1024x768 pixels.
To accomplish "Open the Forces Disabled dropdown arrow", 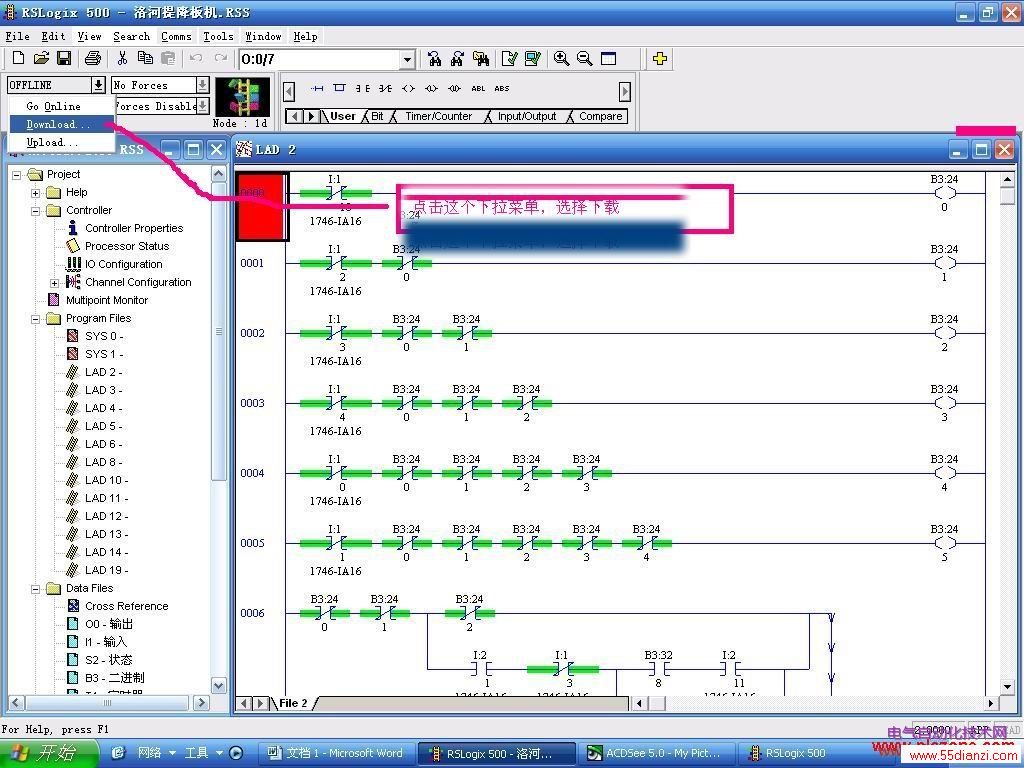I will coord(202,105).
